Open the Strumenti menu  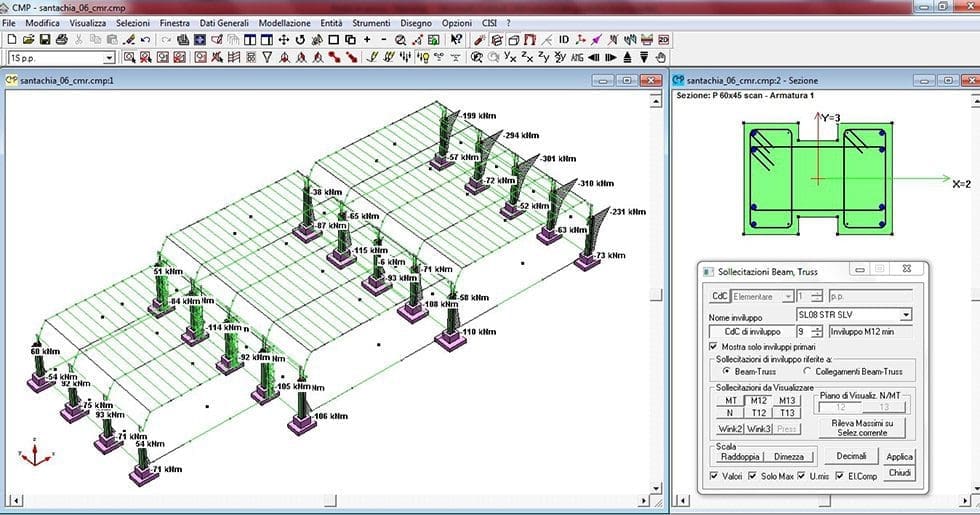click(369, 22)
